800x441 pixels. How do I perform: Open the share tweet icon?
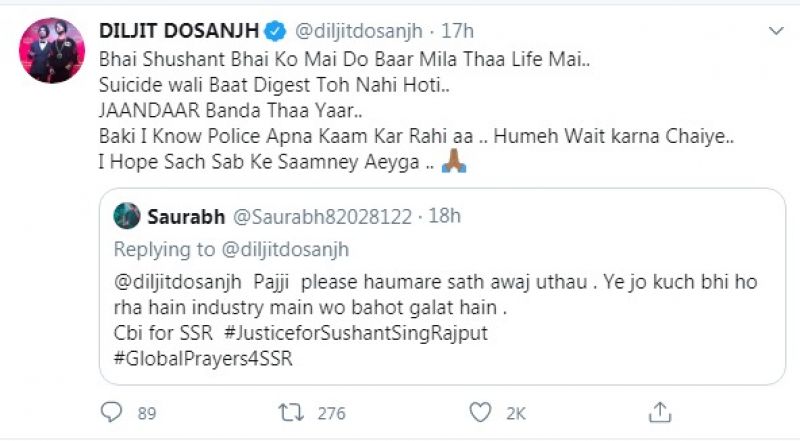[x=659, y=411]
